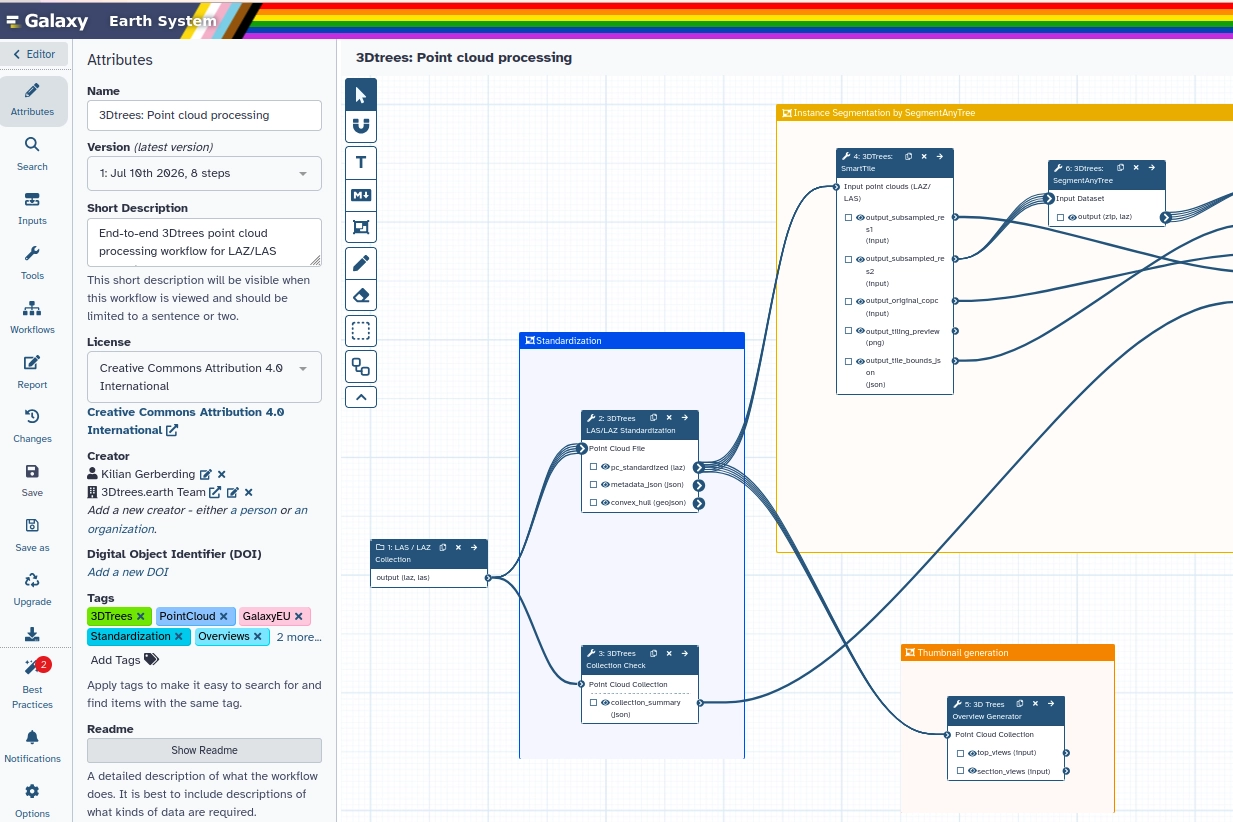The width and height of the screenshot is (1233, 822).
Task: Select the Thumbnail generation frame header
Action: 1008,653
